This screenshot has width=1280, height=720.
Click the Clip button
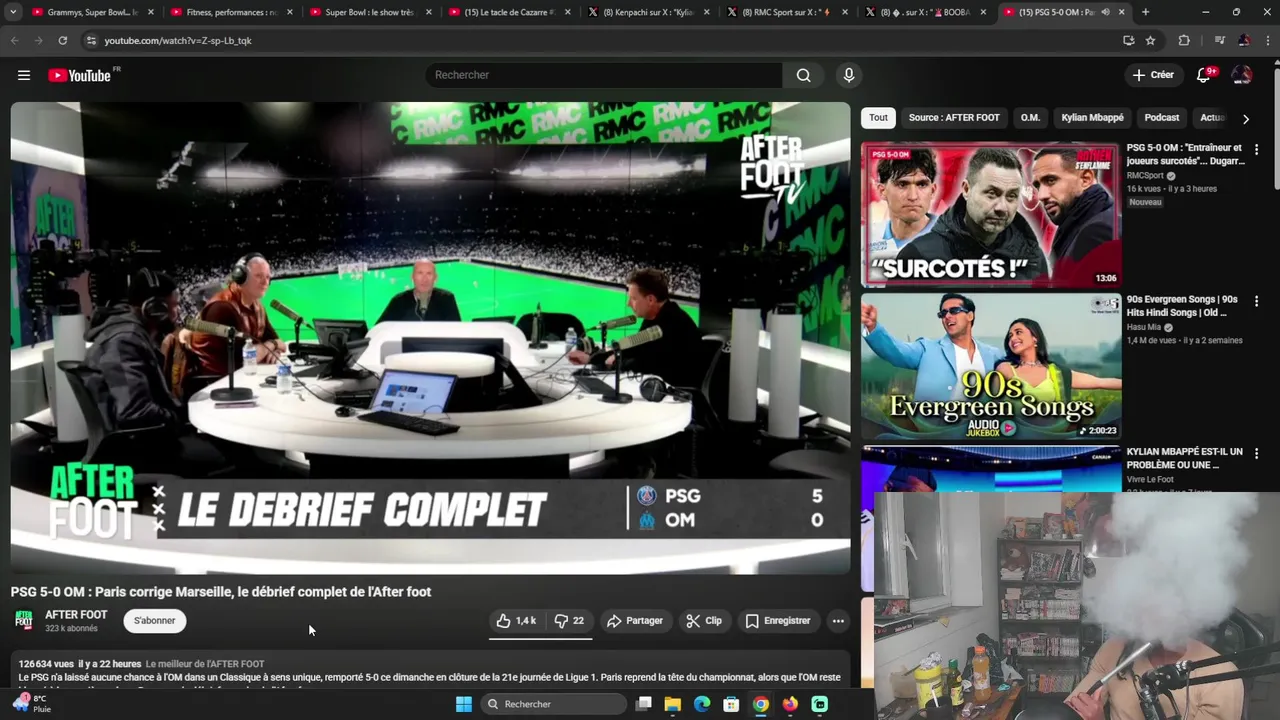704,621
